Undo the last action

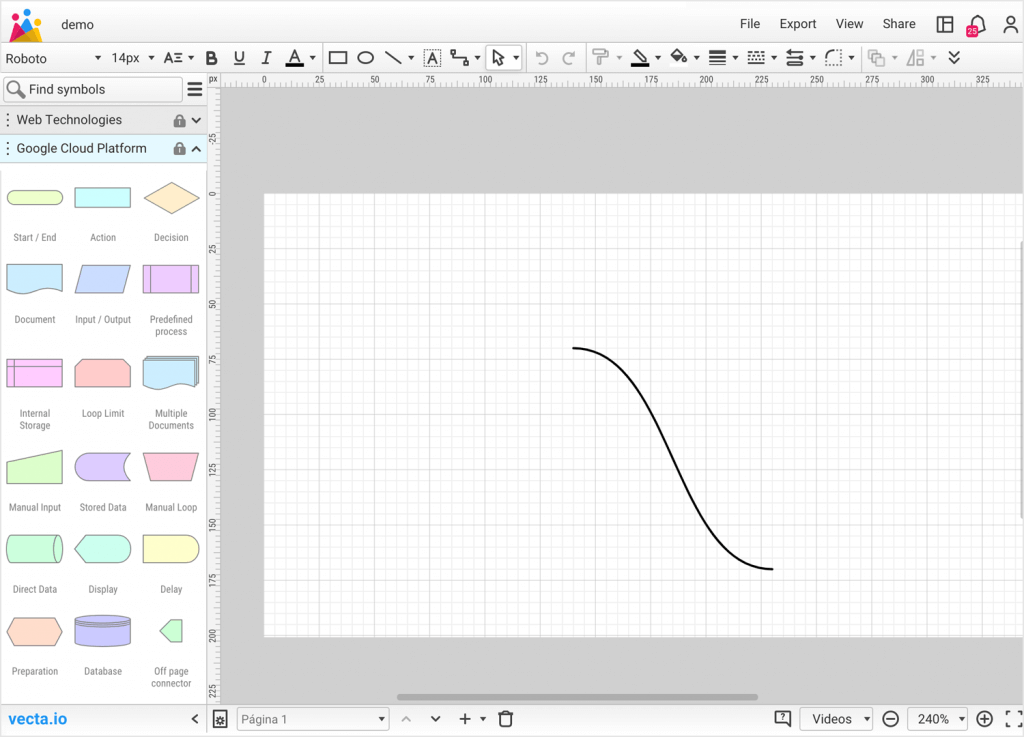(540, 57)
